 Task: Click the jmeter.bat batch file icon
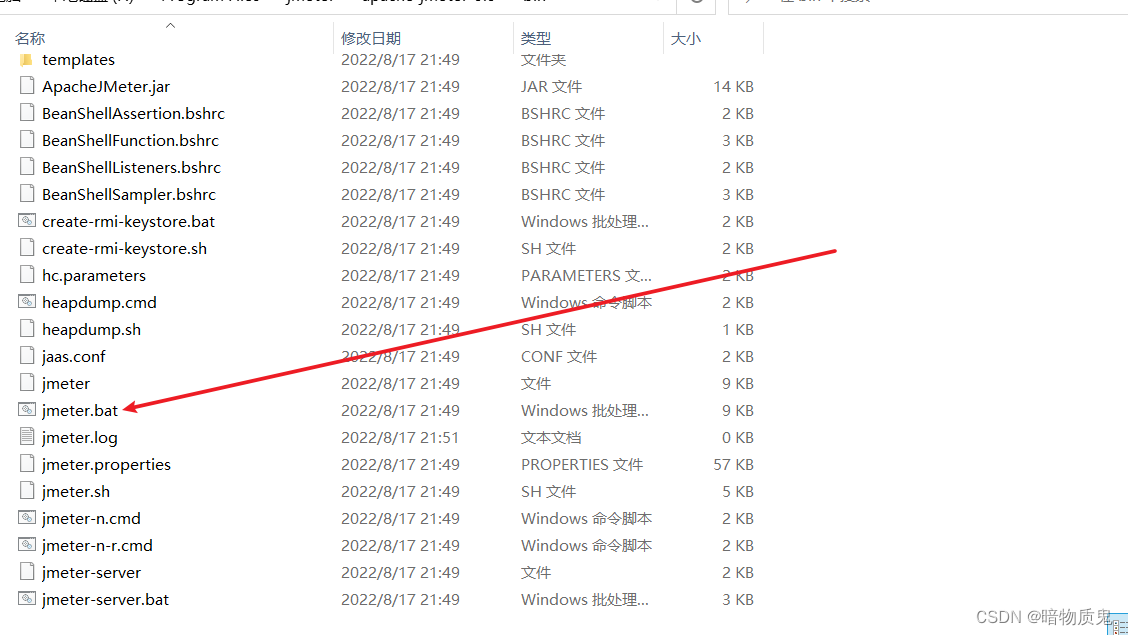pos(27,410)
